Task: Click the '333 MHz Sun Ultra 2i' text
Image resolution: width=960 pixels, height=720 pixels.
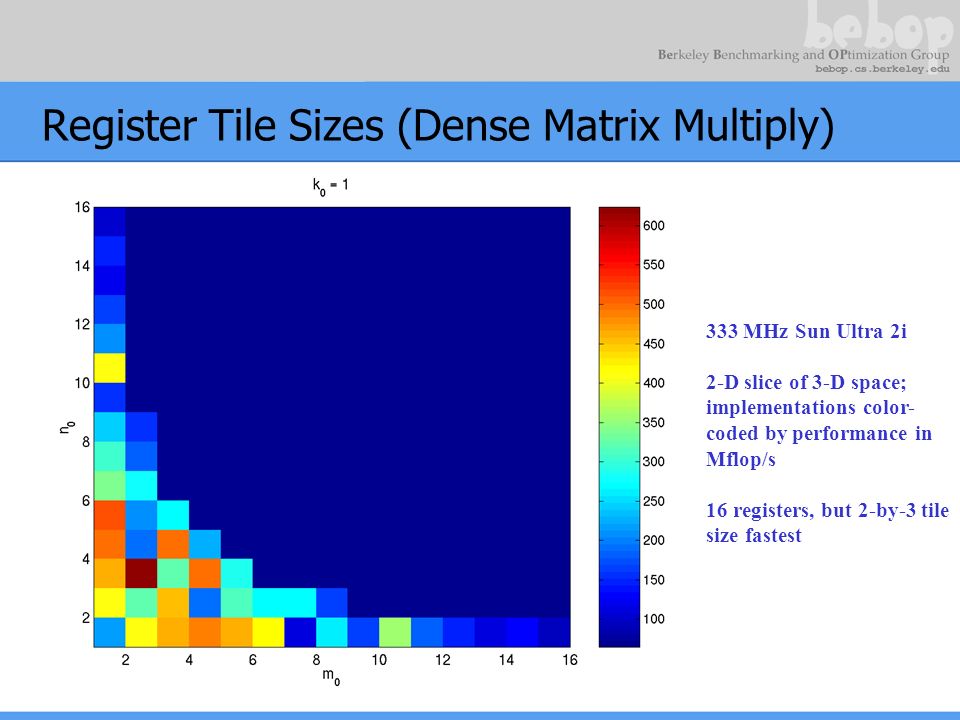Action: (x=806, y=331)
